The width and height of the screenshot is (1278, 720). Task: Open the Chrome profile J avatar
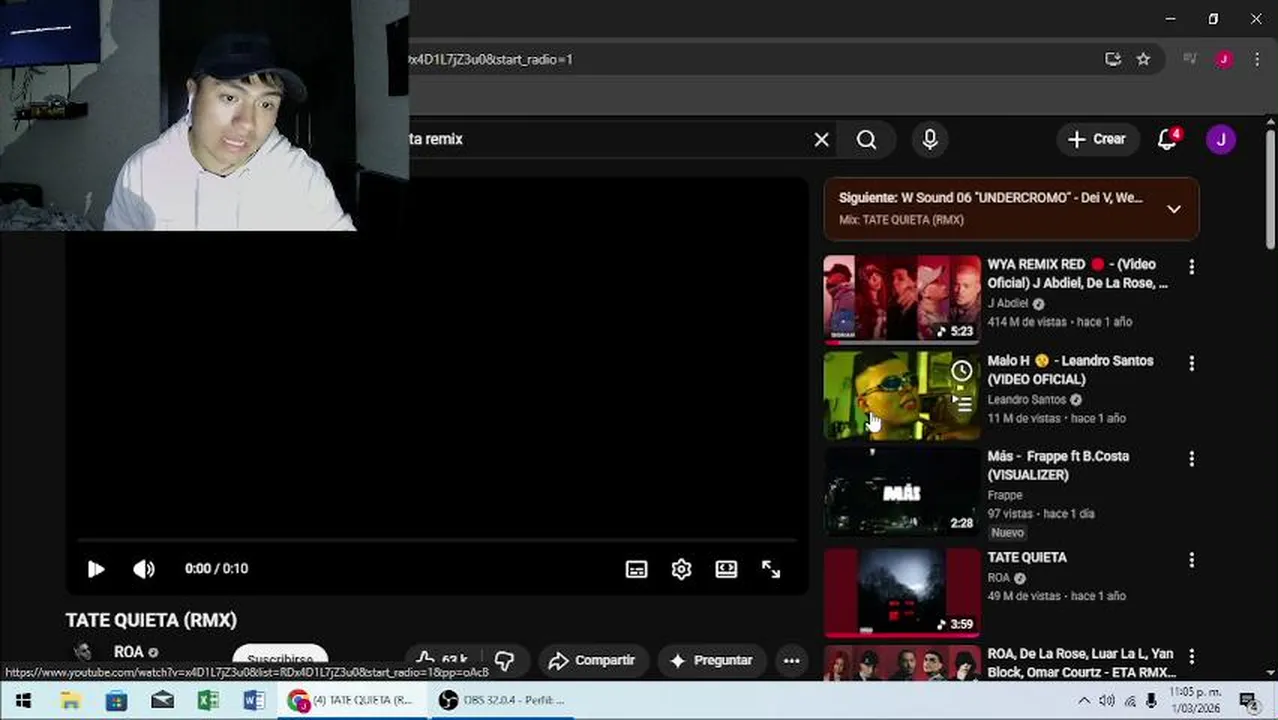[1223, 59]
